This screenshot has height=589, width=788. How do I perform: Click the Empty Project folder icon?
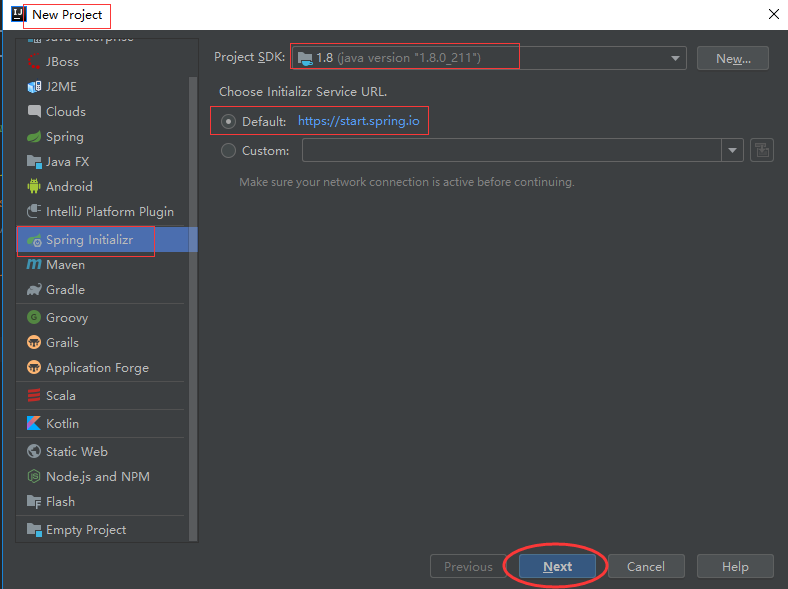(x=34, y=530)
